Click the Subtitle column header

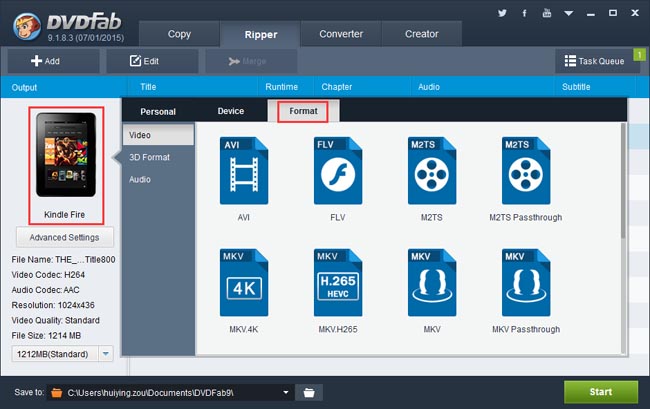576,87
